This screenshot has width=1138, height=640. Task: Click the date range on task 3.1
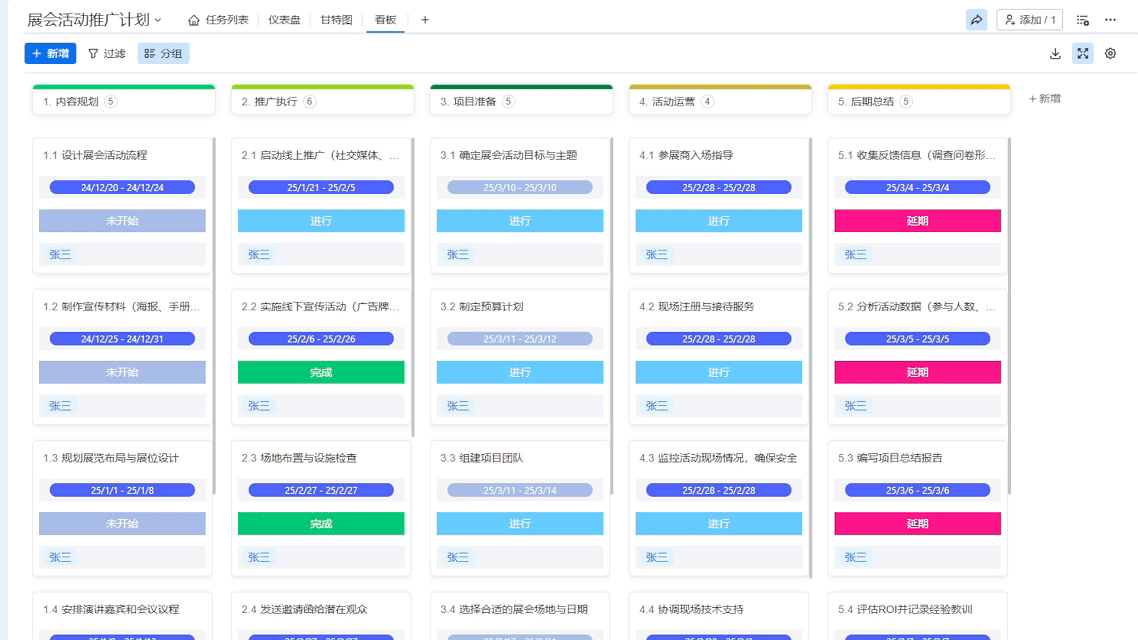click(519, 186)
